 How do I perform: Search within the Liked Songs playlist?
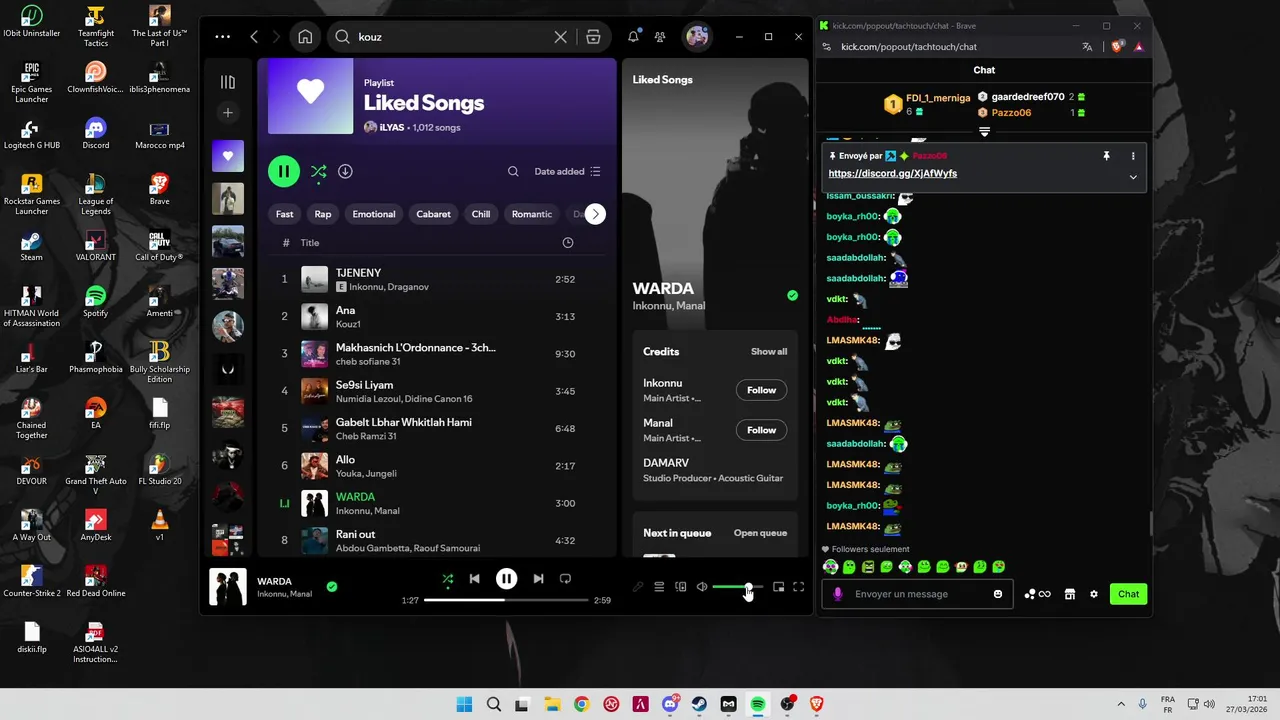(513, 171)
